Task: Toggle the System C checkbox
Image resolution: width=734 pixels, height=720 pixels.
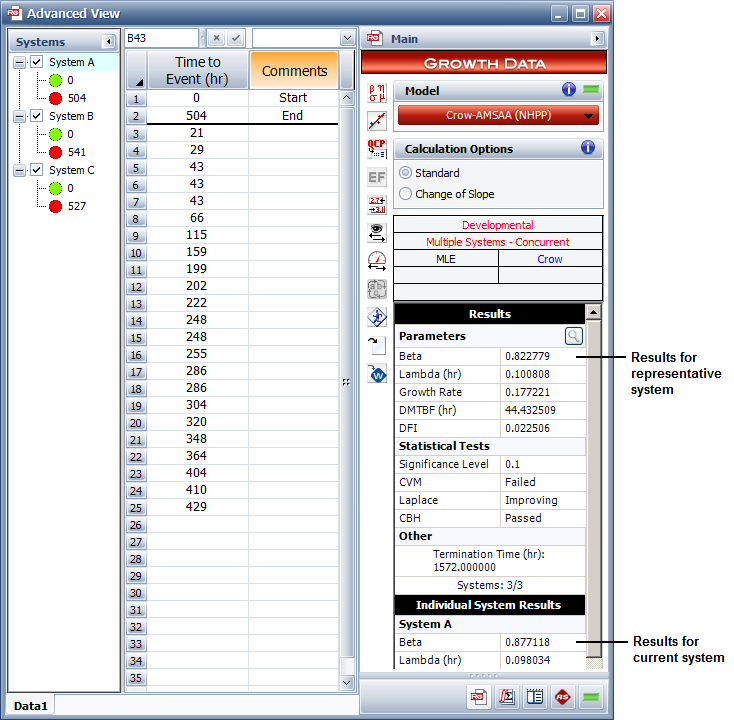Action: click(37, 170)
